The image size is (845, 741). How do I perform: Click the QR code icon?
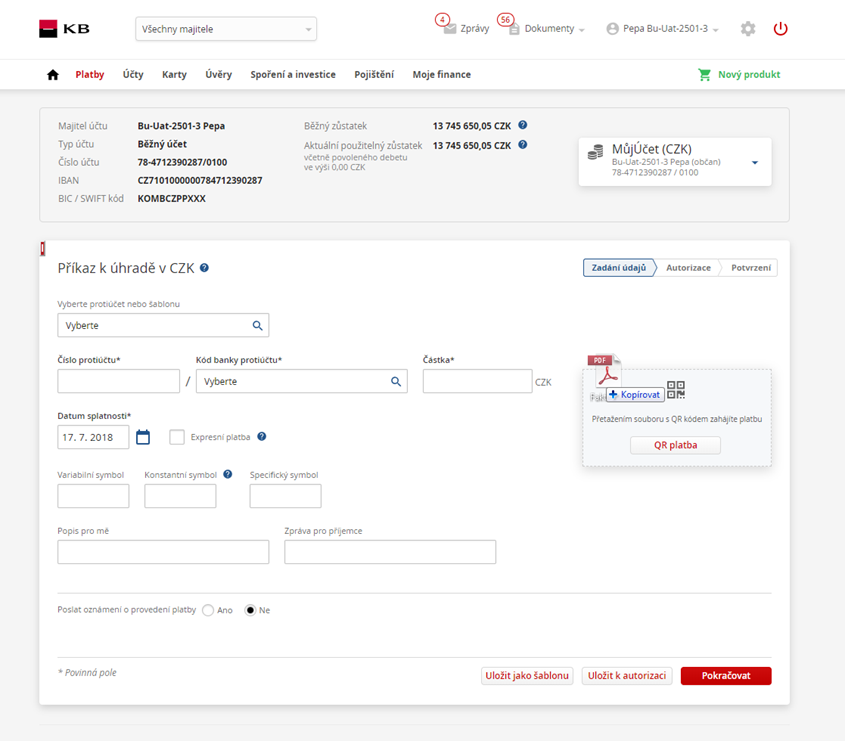tap(676, 390)
